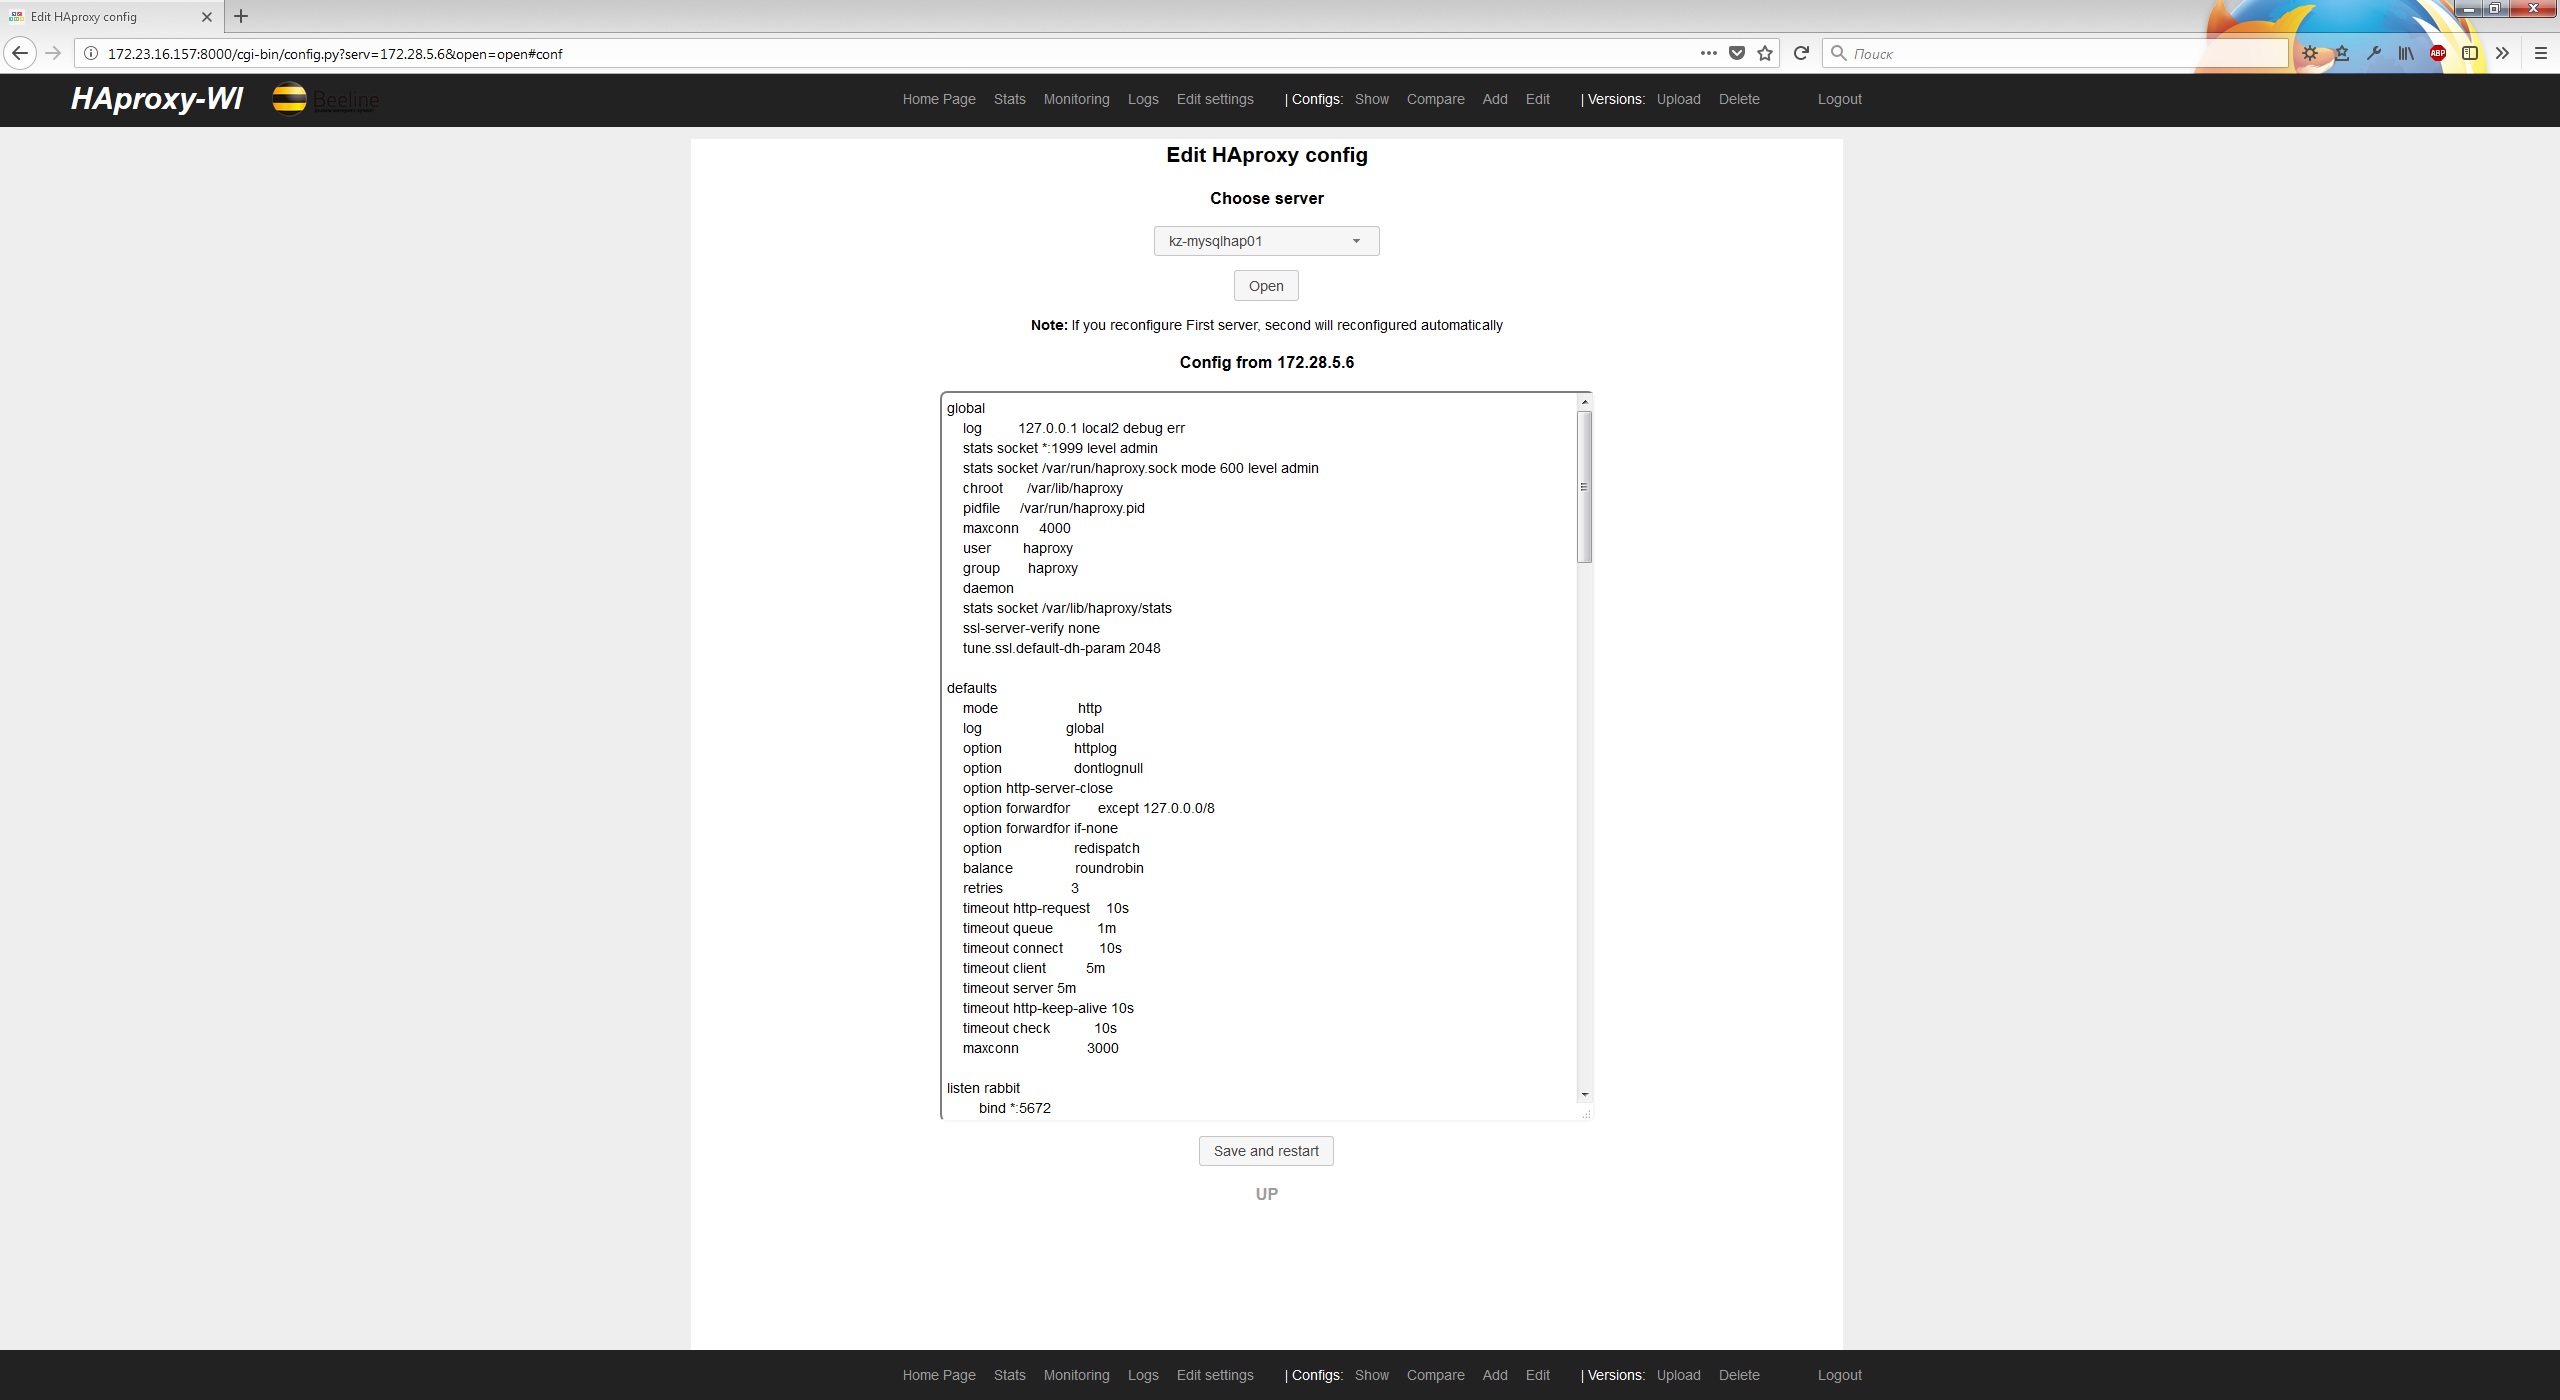Click the Monitoring navigation icon
The height and width of the screenshot is (1400, 2560).
click(x=1077, y=98)
